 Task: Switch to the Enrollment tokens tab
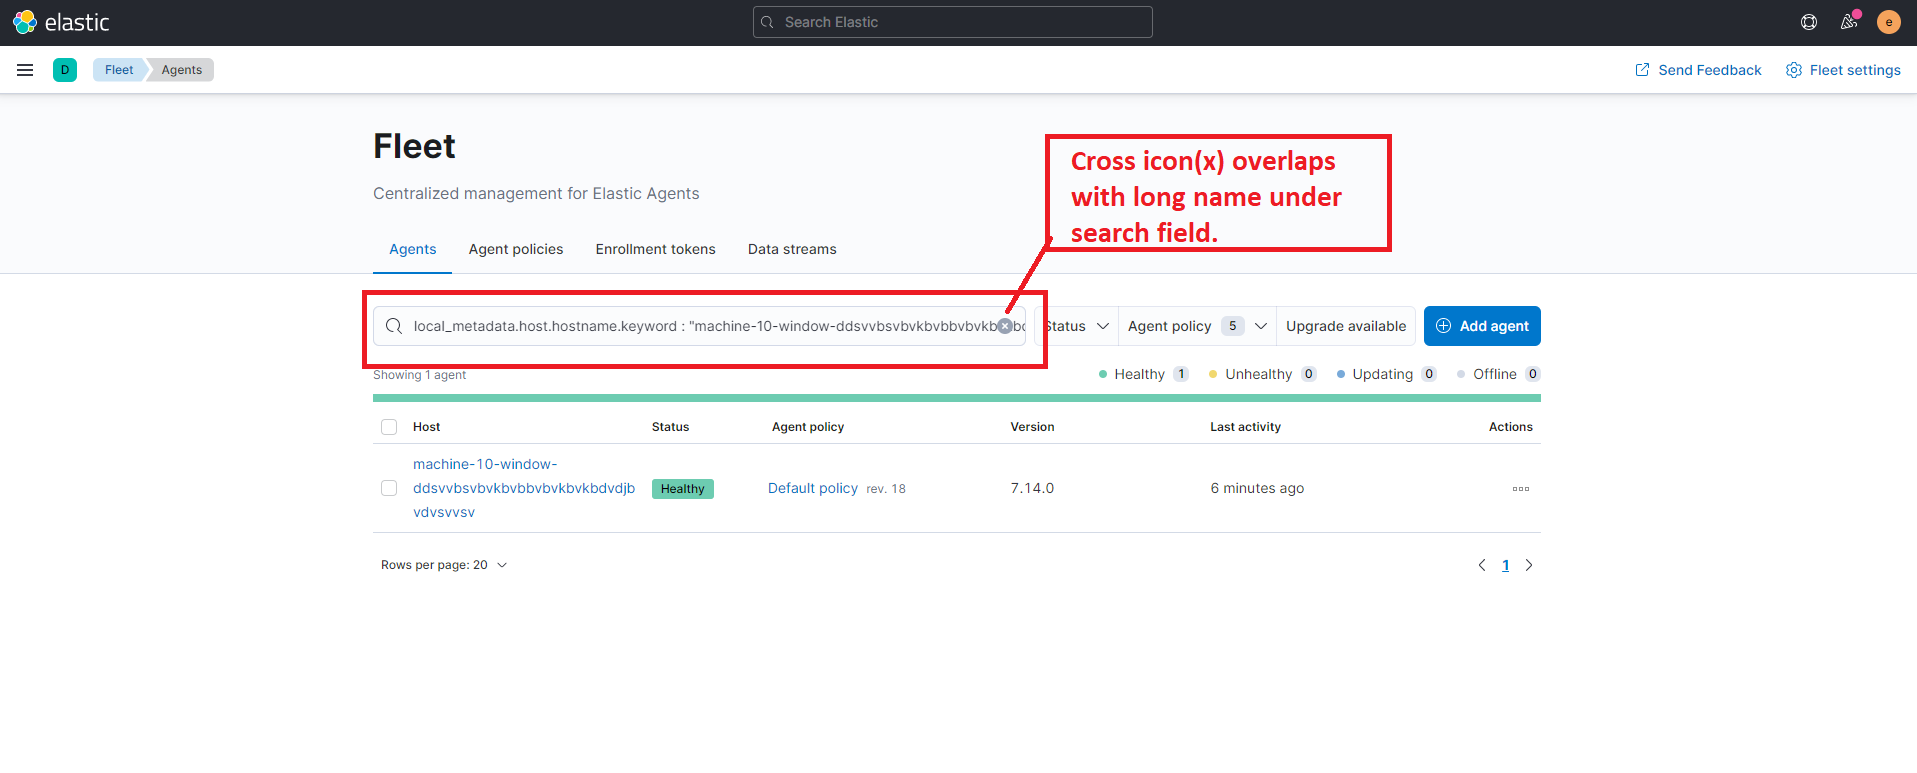point(656,249)
